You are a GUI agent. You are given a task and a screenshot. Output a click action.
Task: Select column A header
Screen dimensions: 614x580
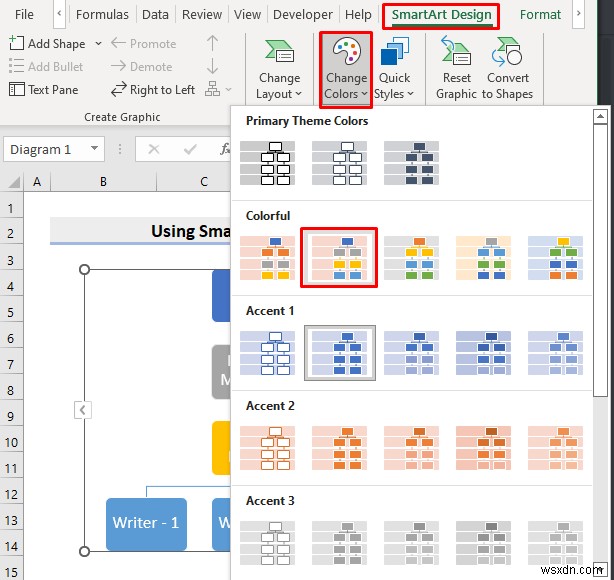pyautogui.click(x=37, y=182)
